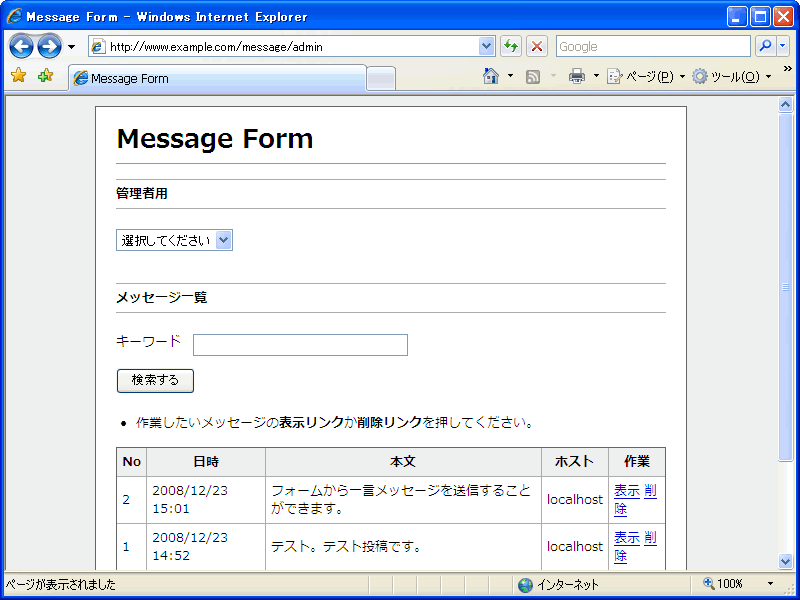Click into the キーワード text field

[x=300, y=345]
